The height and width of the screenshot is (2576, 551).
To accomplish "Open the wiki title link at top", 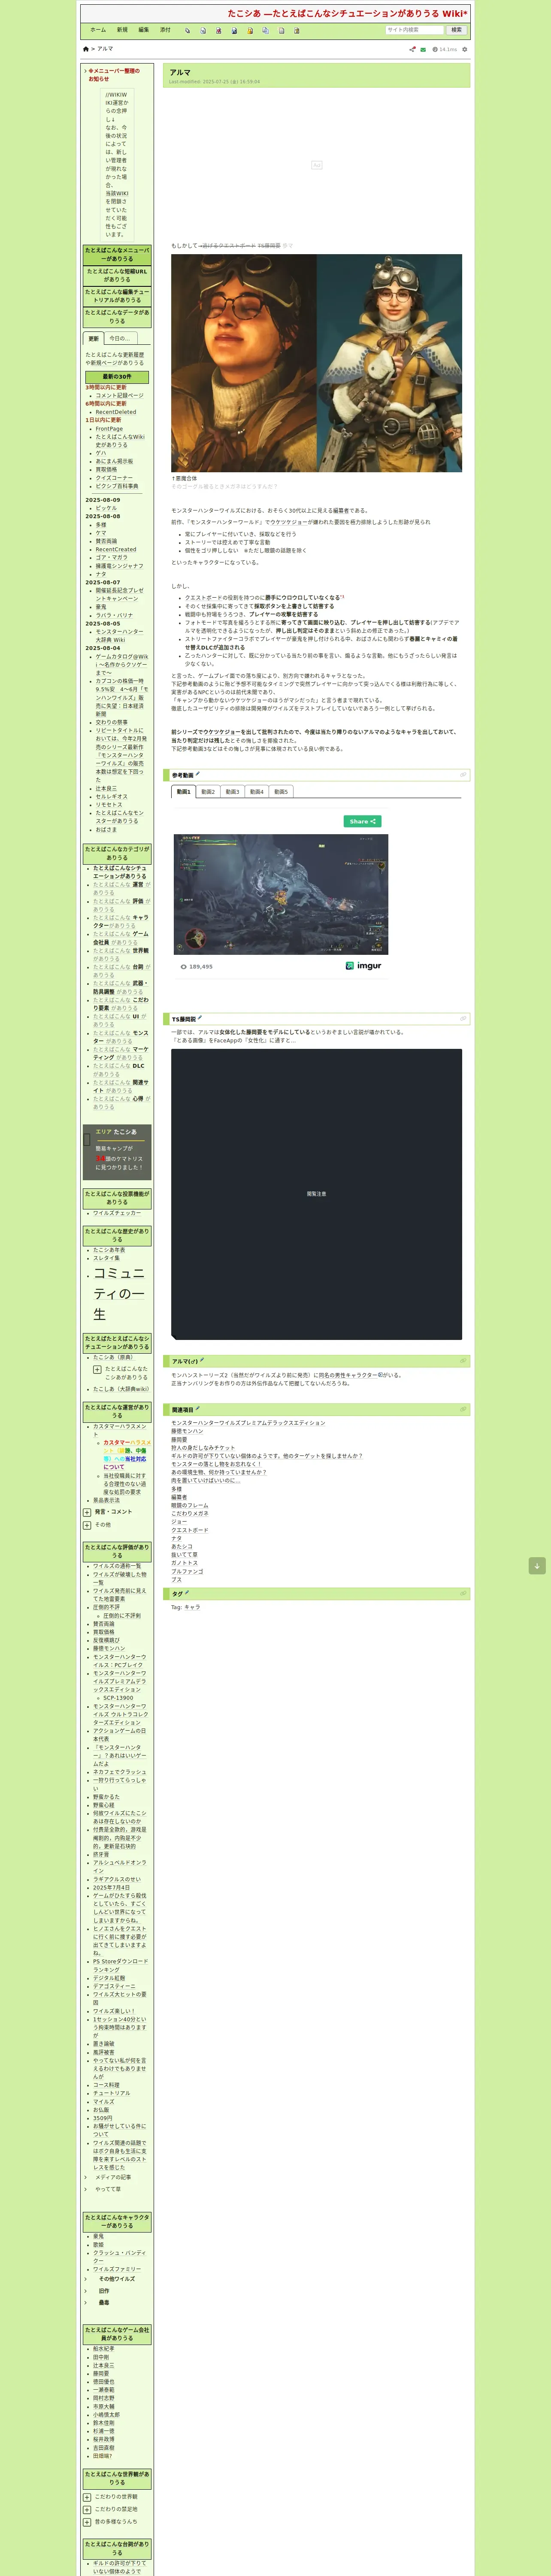I will click(347, 14).
